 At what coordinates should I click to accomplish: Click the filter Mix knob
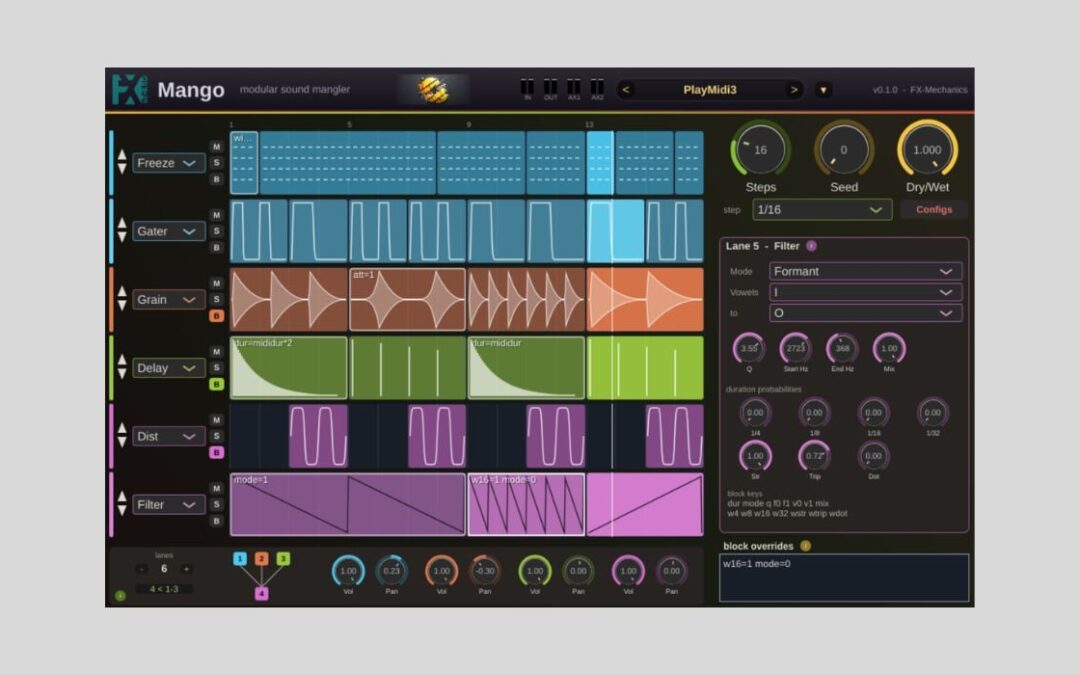[889, 349]
